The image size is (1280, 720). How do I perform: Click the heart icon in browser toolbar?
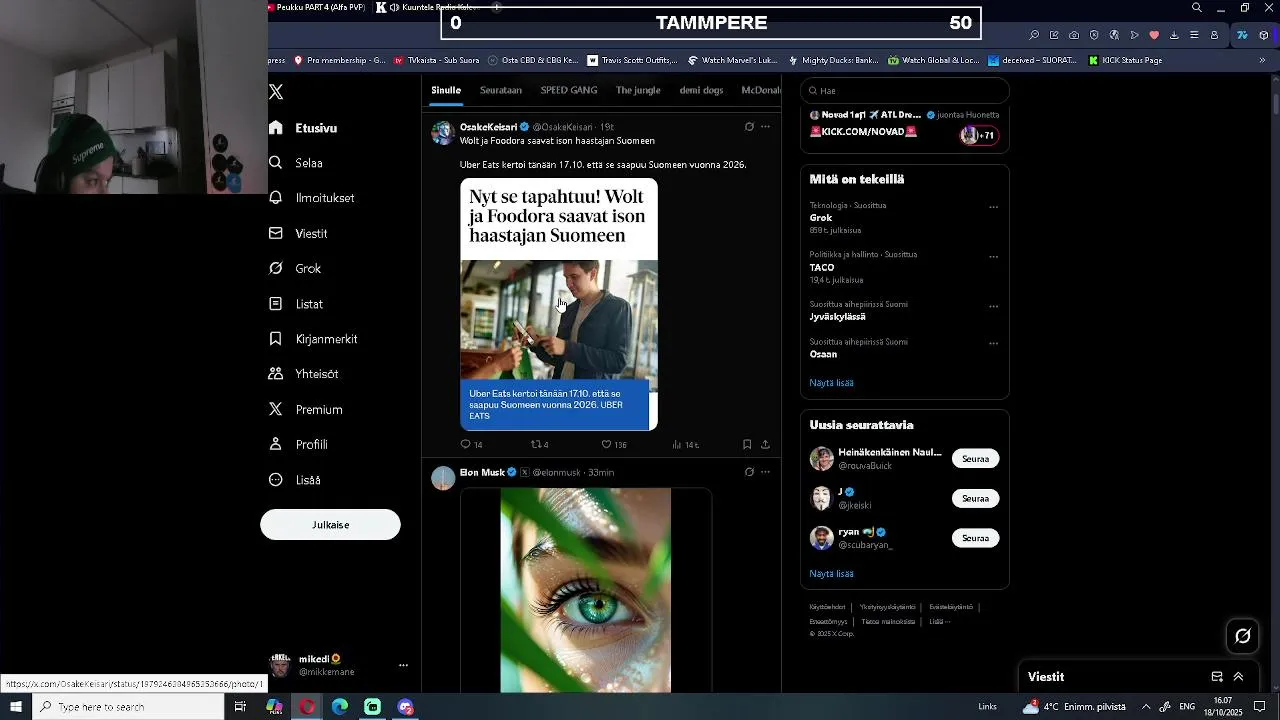[1154, 35]
